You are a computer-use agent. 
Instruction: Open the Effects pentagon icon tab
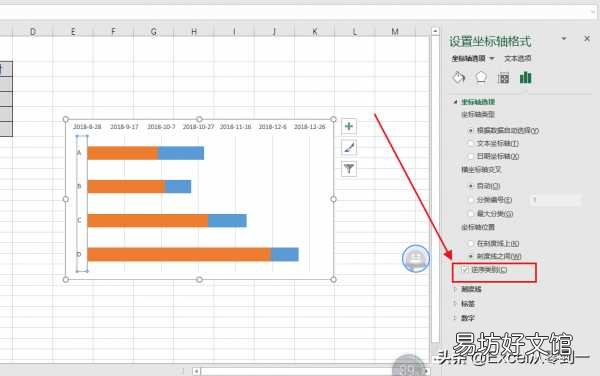[481, 78]
